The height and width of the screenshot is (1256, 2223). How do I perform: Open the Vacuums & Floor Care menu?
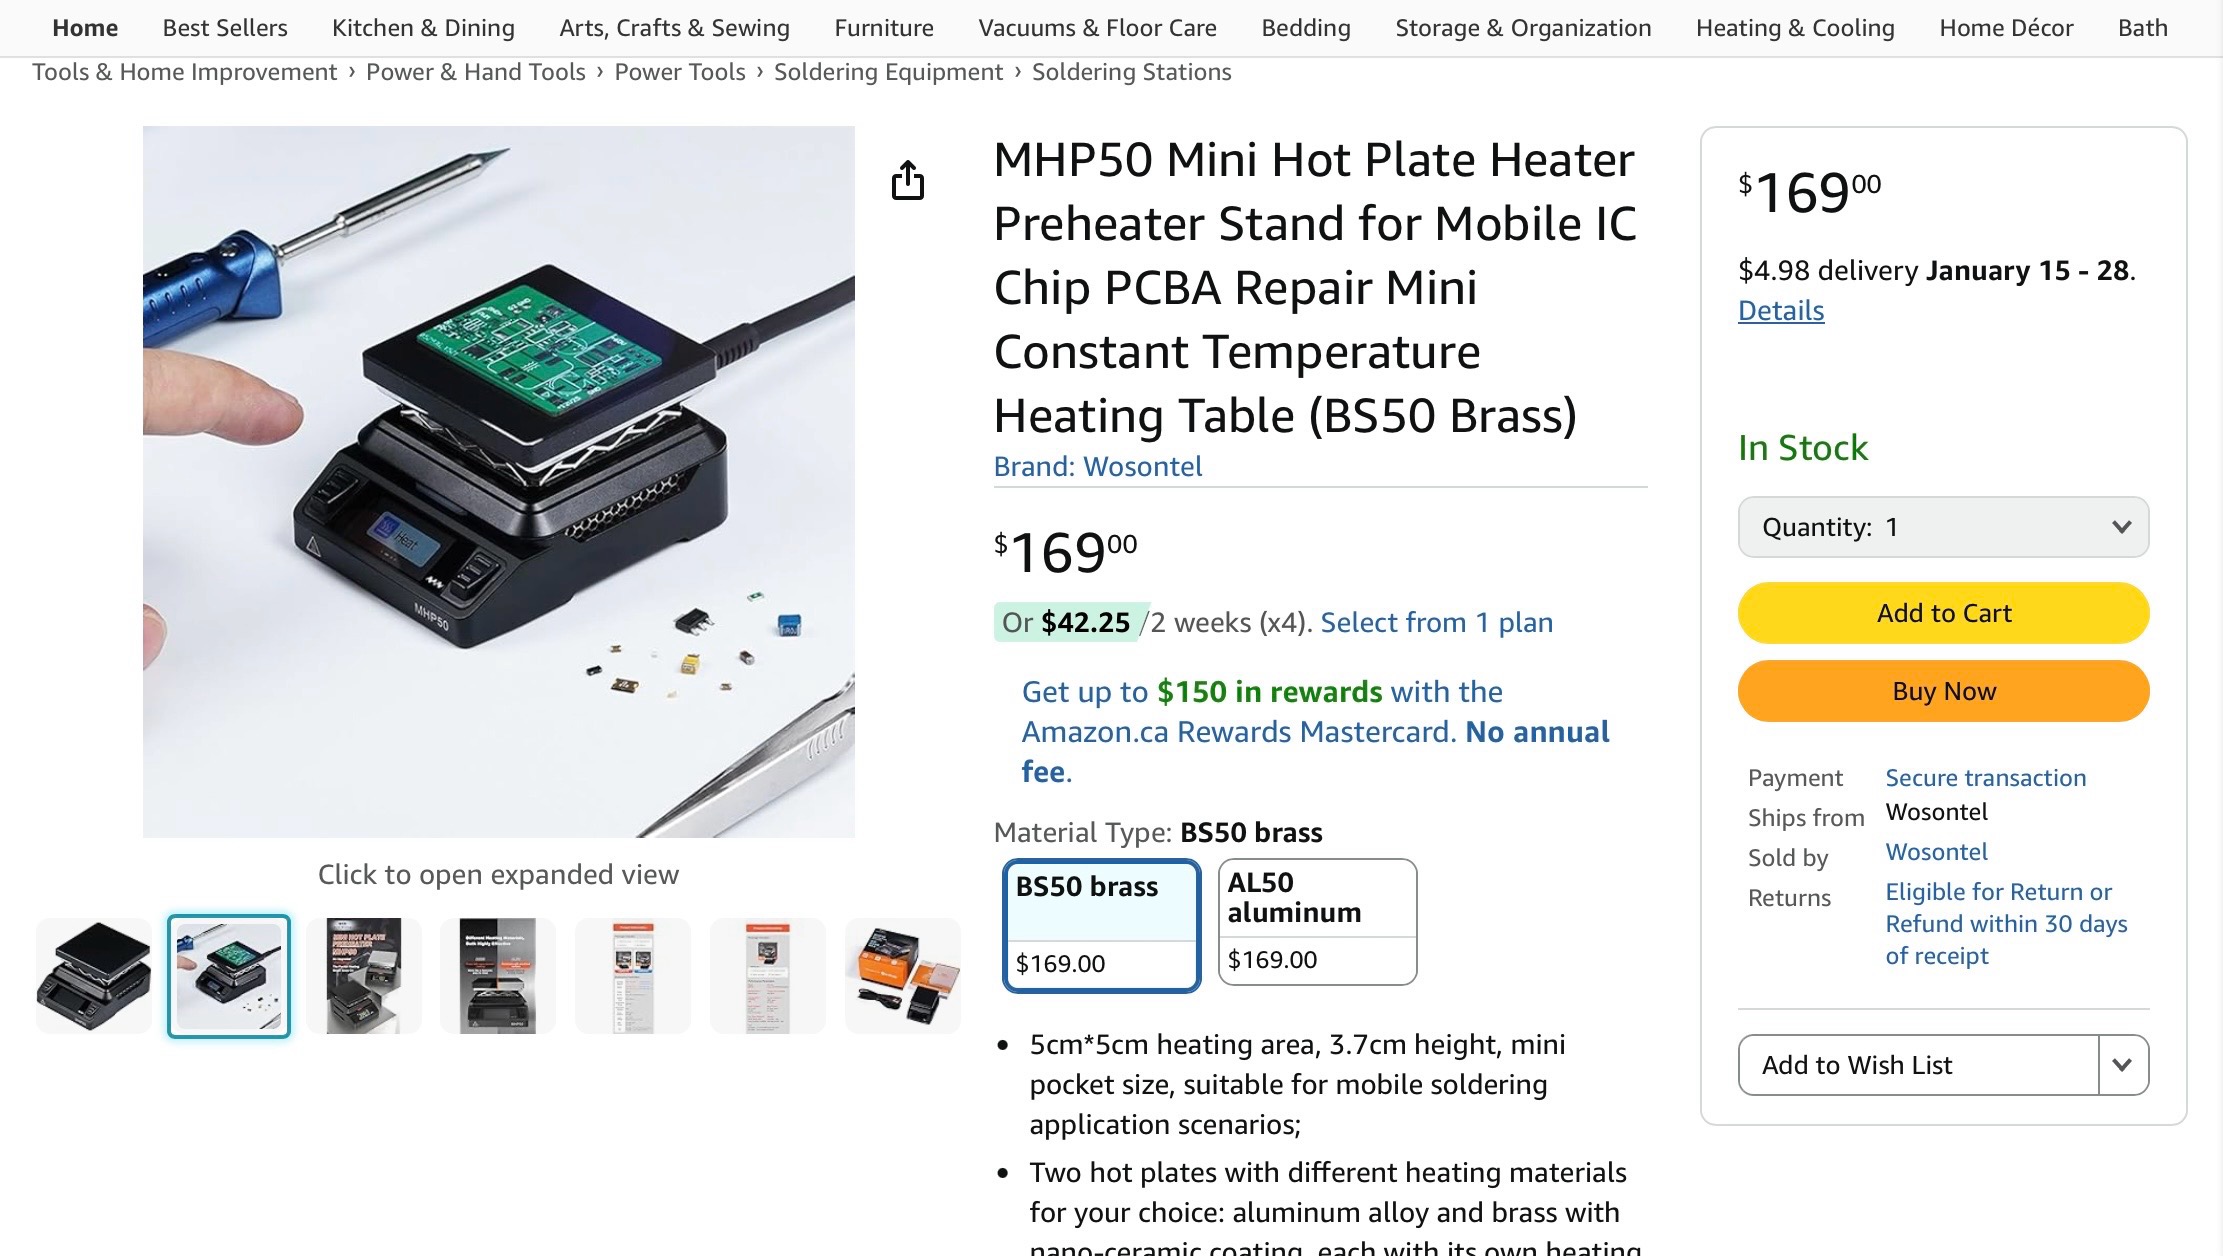pyautogui.click(x=1096, y=27)
